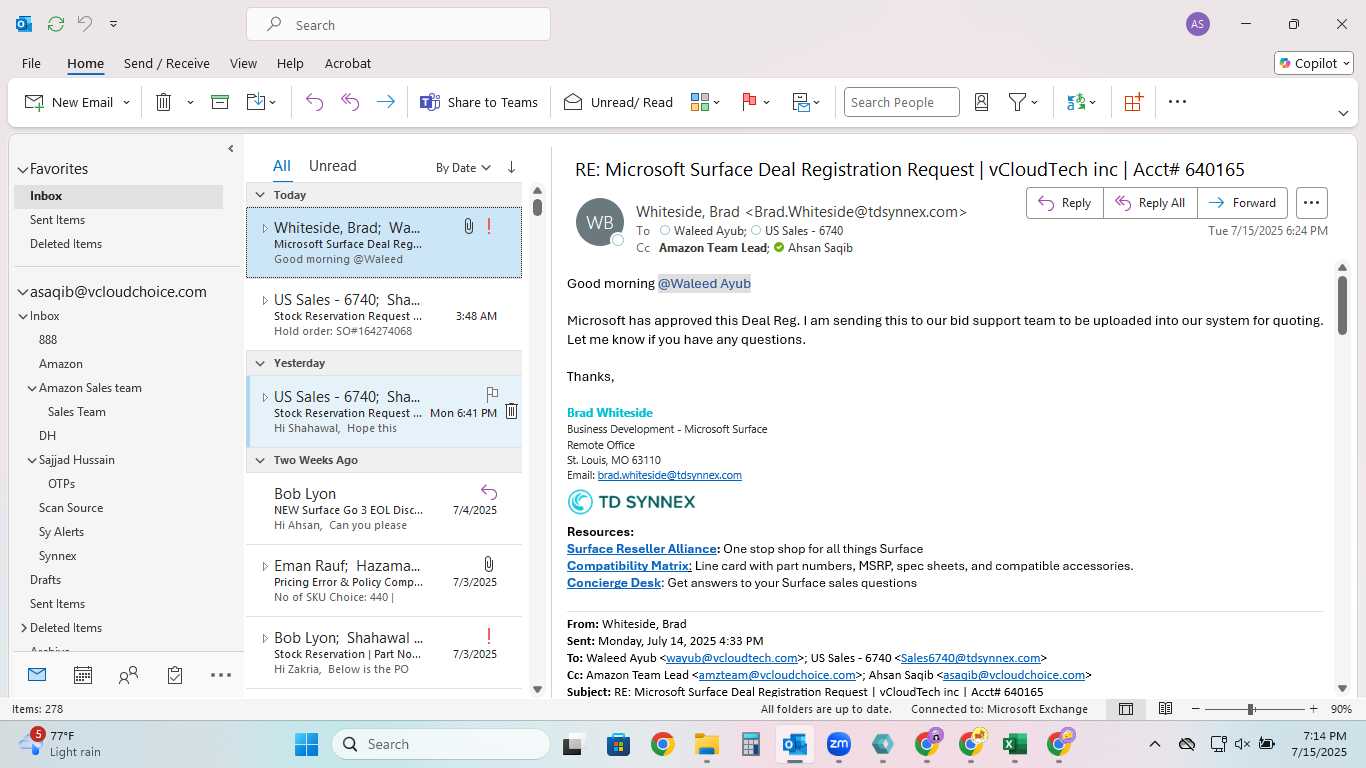The image size is (1366, 768).
Task: Open the View tab
Action: [x=243, y=63]
